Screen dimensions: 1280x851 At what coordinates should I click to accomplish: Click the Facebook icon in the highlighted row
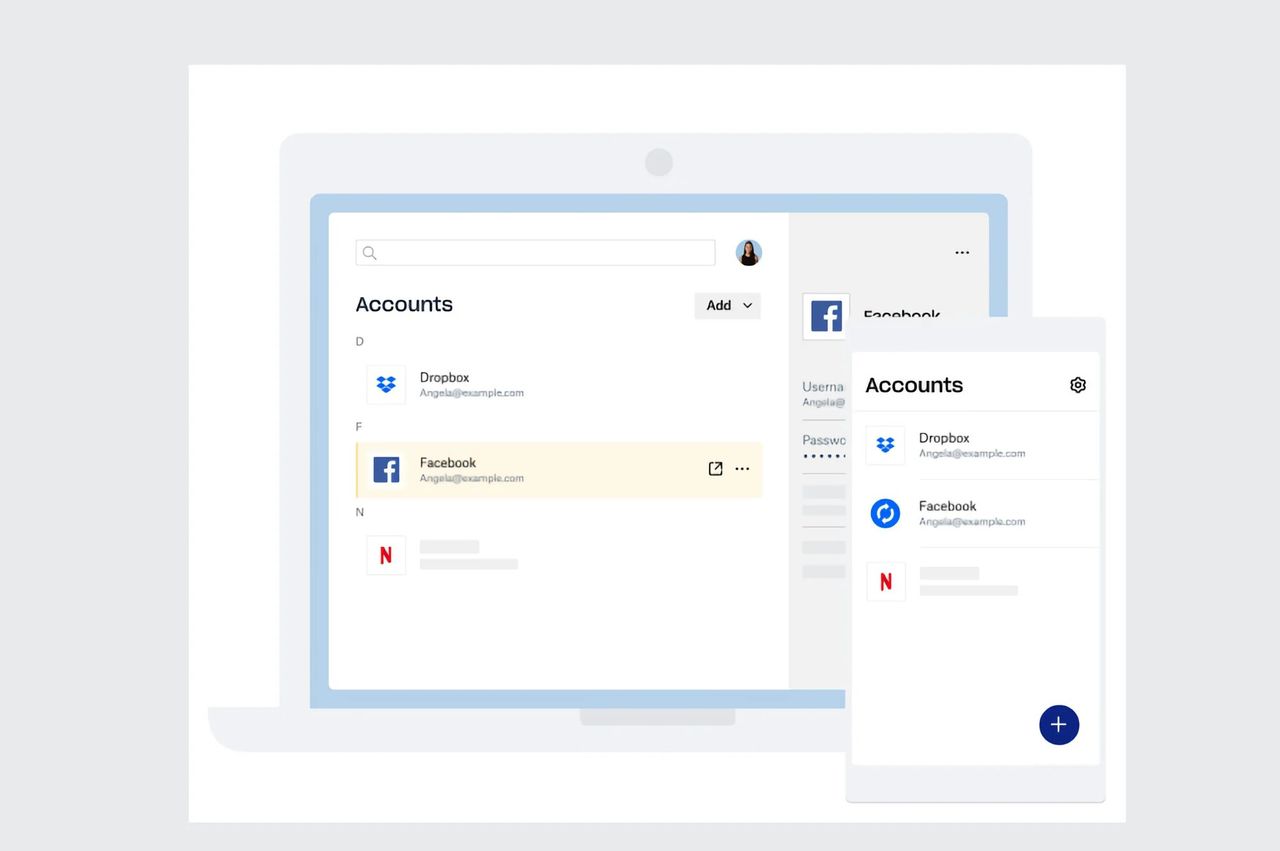386,469
